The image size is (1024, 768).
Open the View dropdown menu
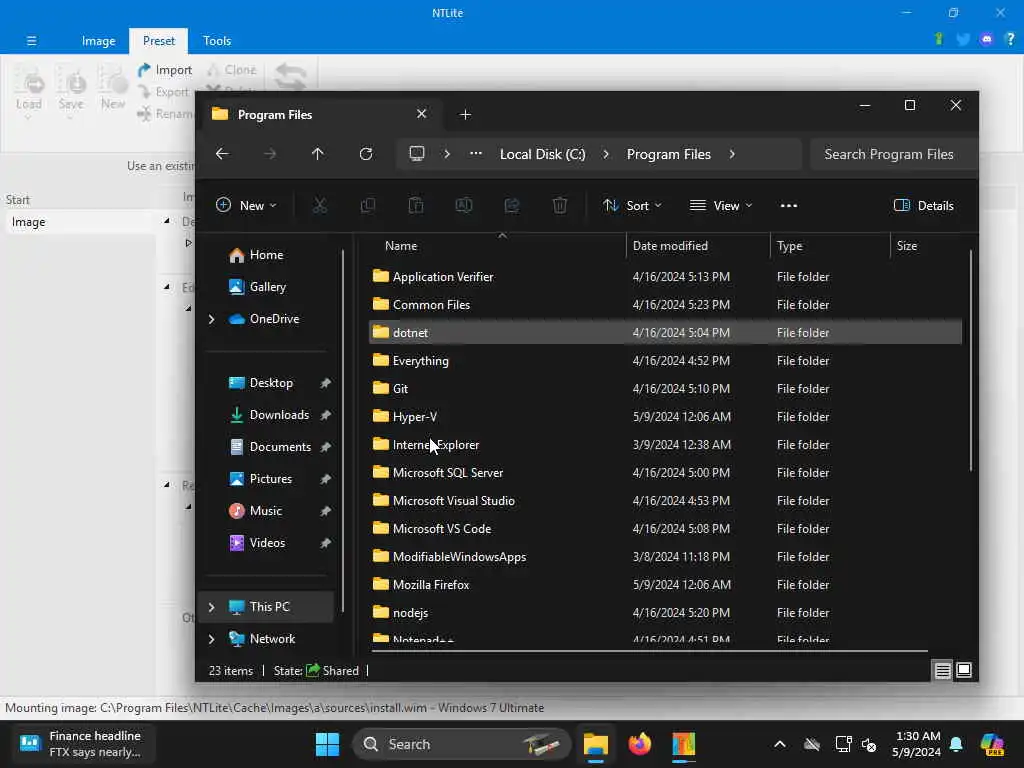click(721, 206)
